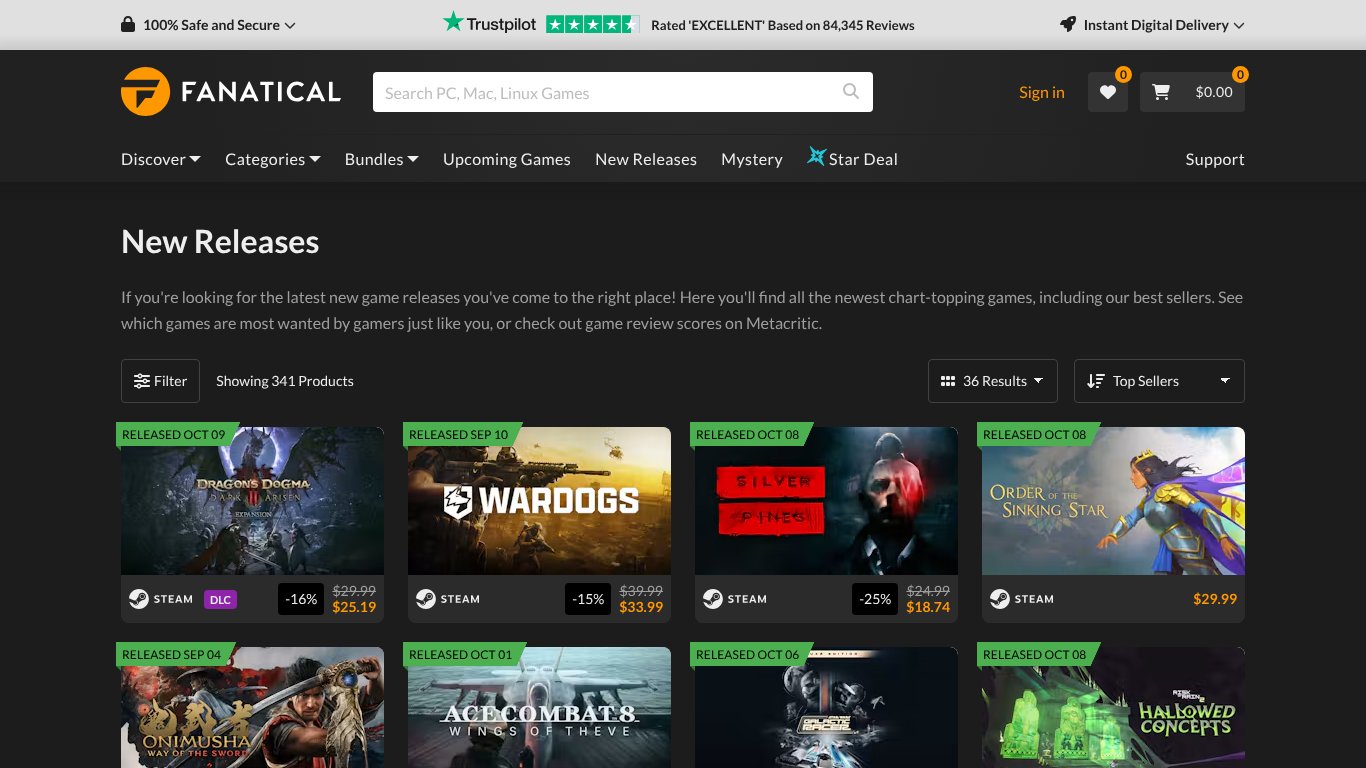
Task: Open the Discover menu
Action: (x=161, y=159)
